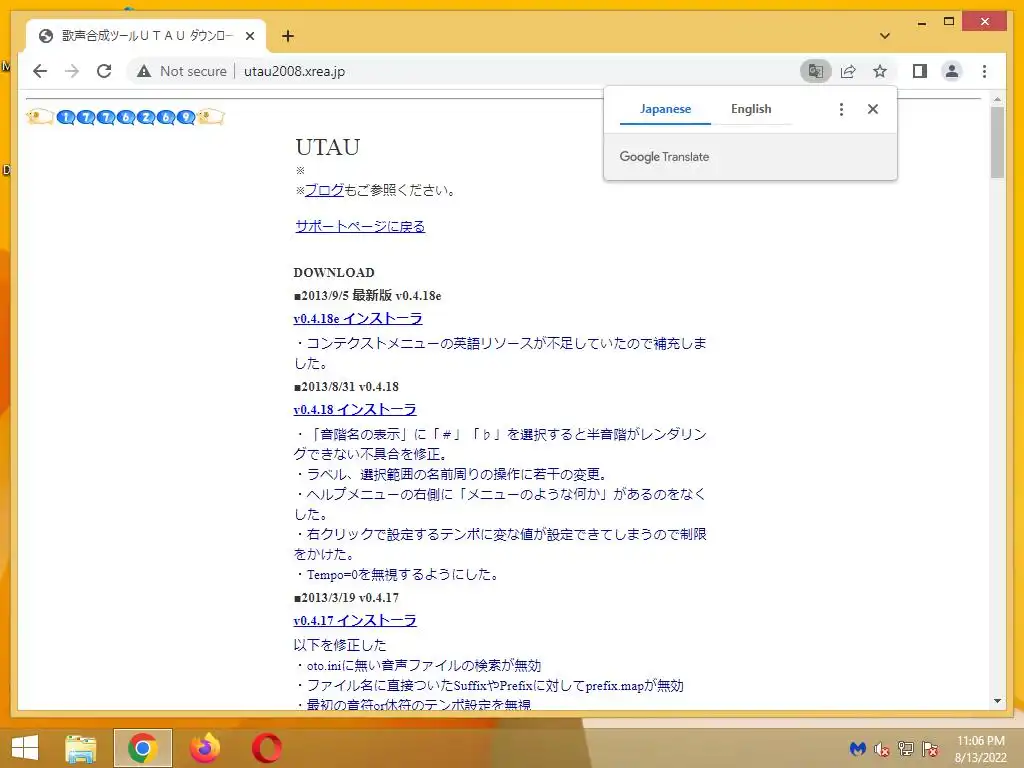1024x768 pixels.
Task: Open a new tab with plus button
Action: [288, 36]
